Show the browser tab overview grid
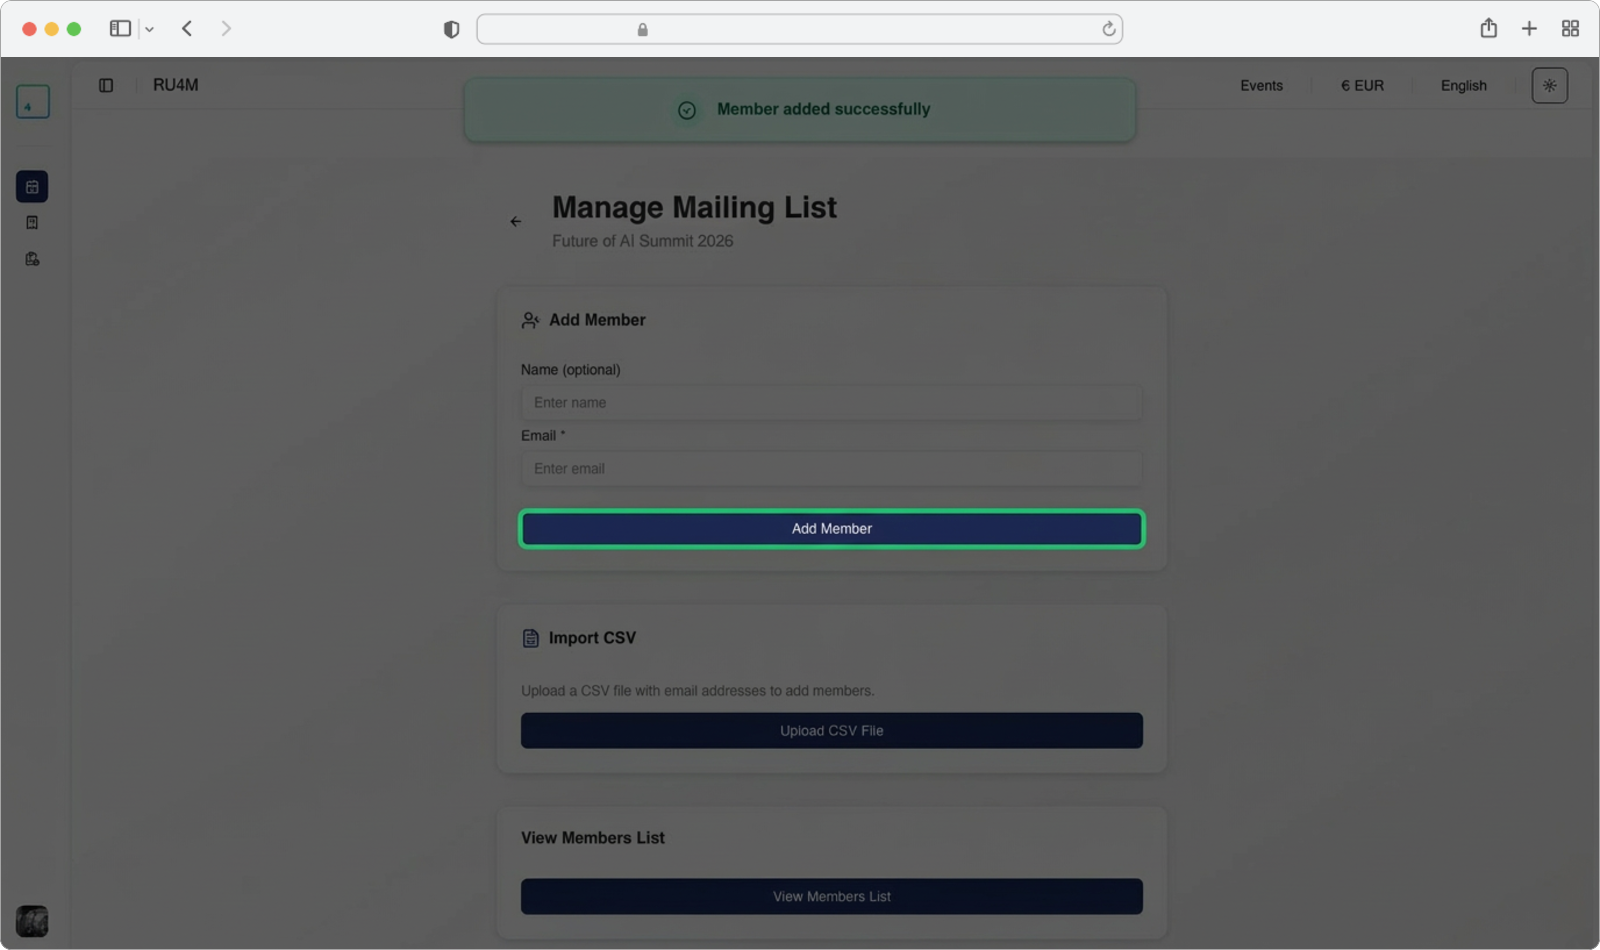 (x=1570, y=29)
